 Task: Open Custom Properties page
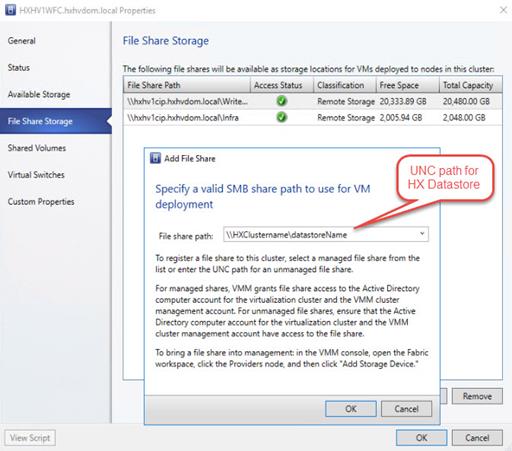point(41,202)
